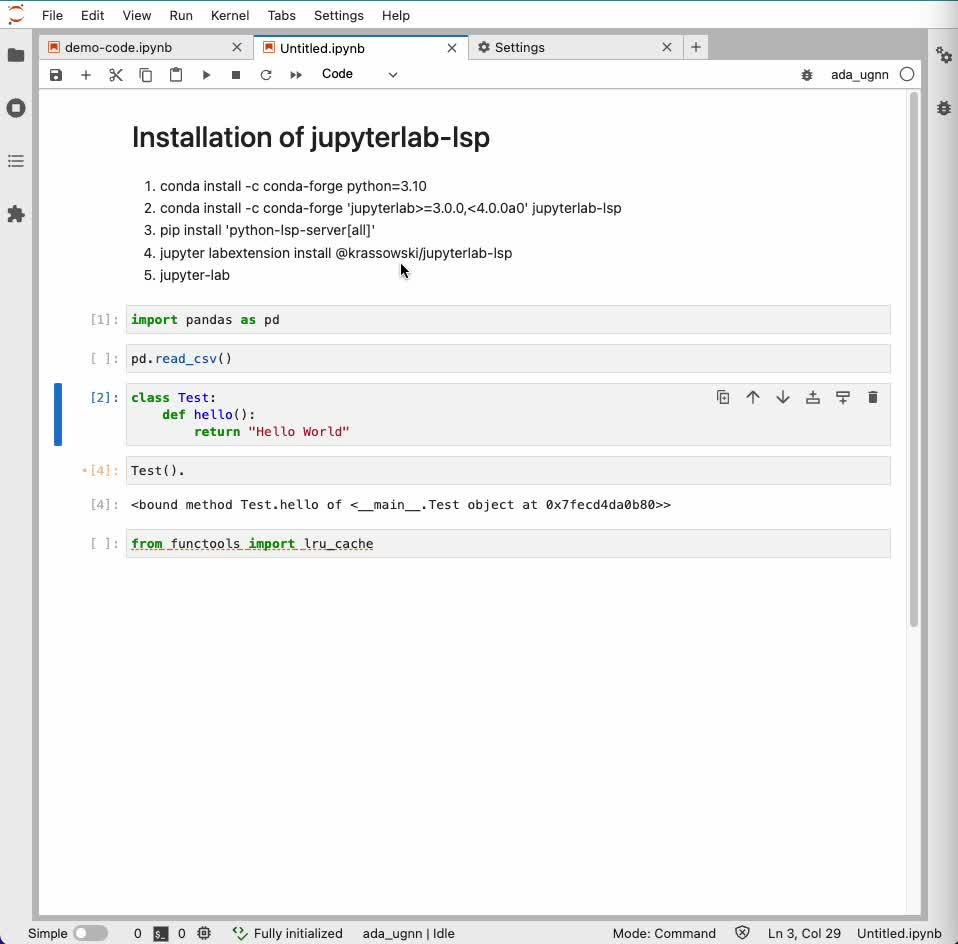
Task: Click the Fully initialized LSP status
Action: pyautogui.click(x=288, y=933)
